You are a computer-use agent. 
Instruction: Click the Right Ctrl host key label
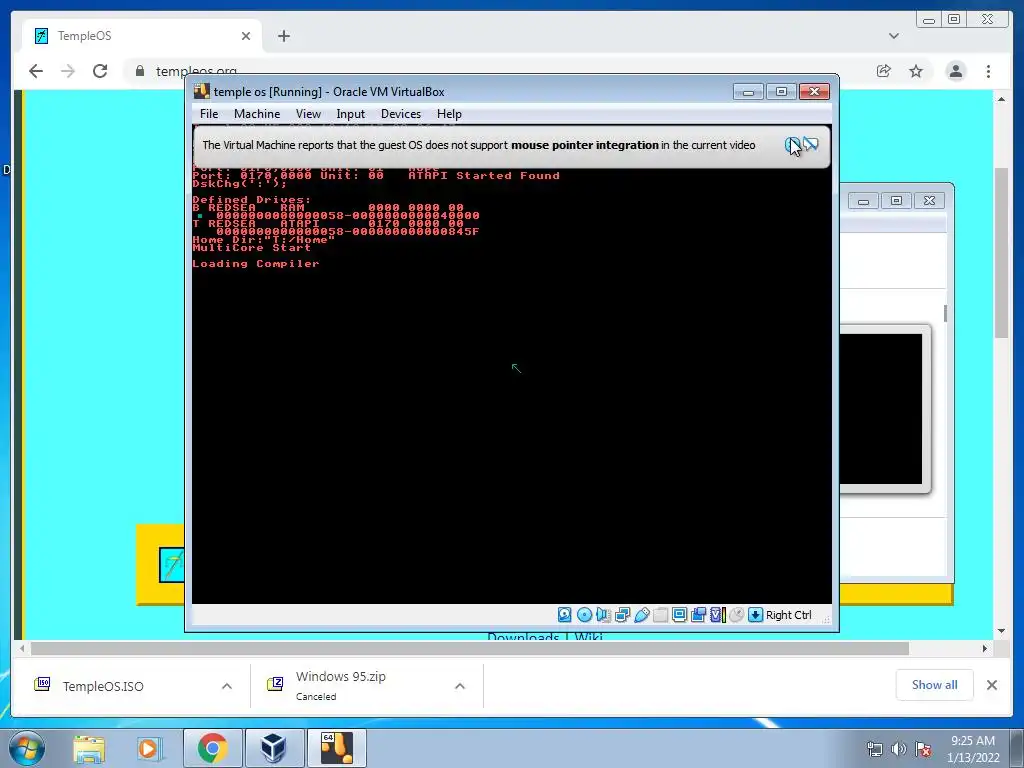coord(789,615)
